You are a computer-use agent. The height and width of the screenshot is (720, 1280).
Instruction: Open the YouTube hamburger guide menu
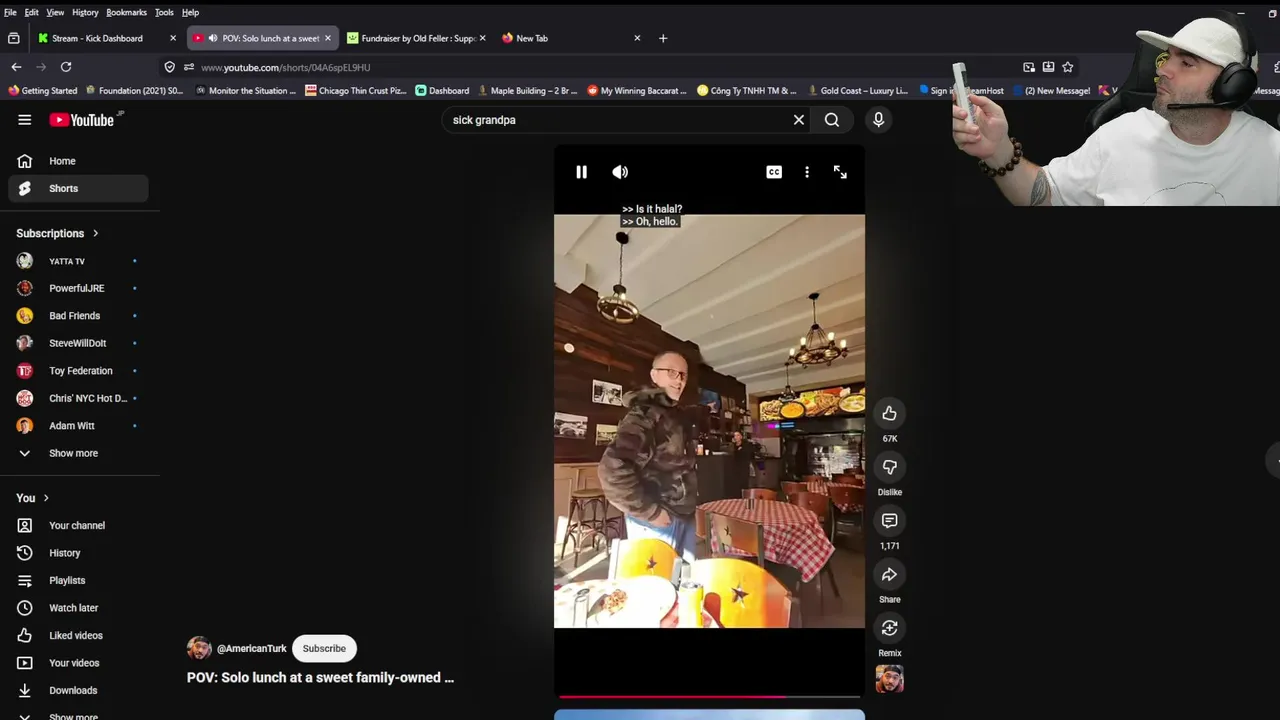point(24,120)
